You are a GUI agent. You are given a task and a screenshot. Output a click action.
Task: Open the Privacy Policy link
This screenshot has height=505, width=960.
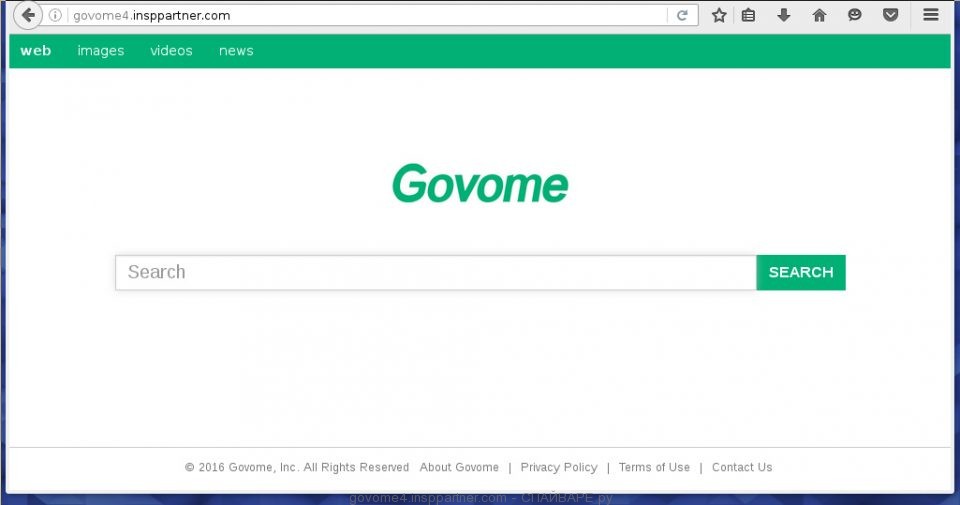tap(558, 467)
